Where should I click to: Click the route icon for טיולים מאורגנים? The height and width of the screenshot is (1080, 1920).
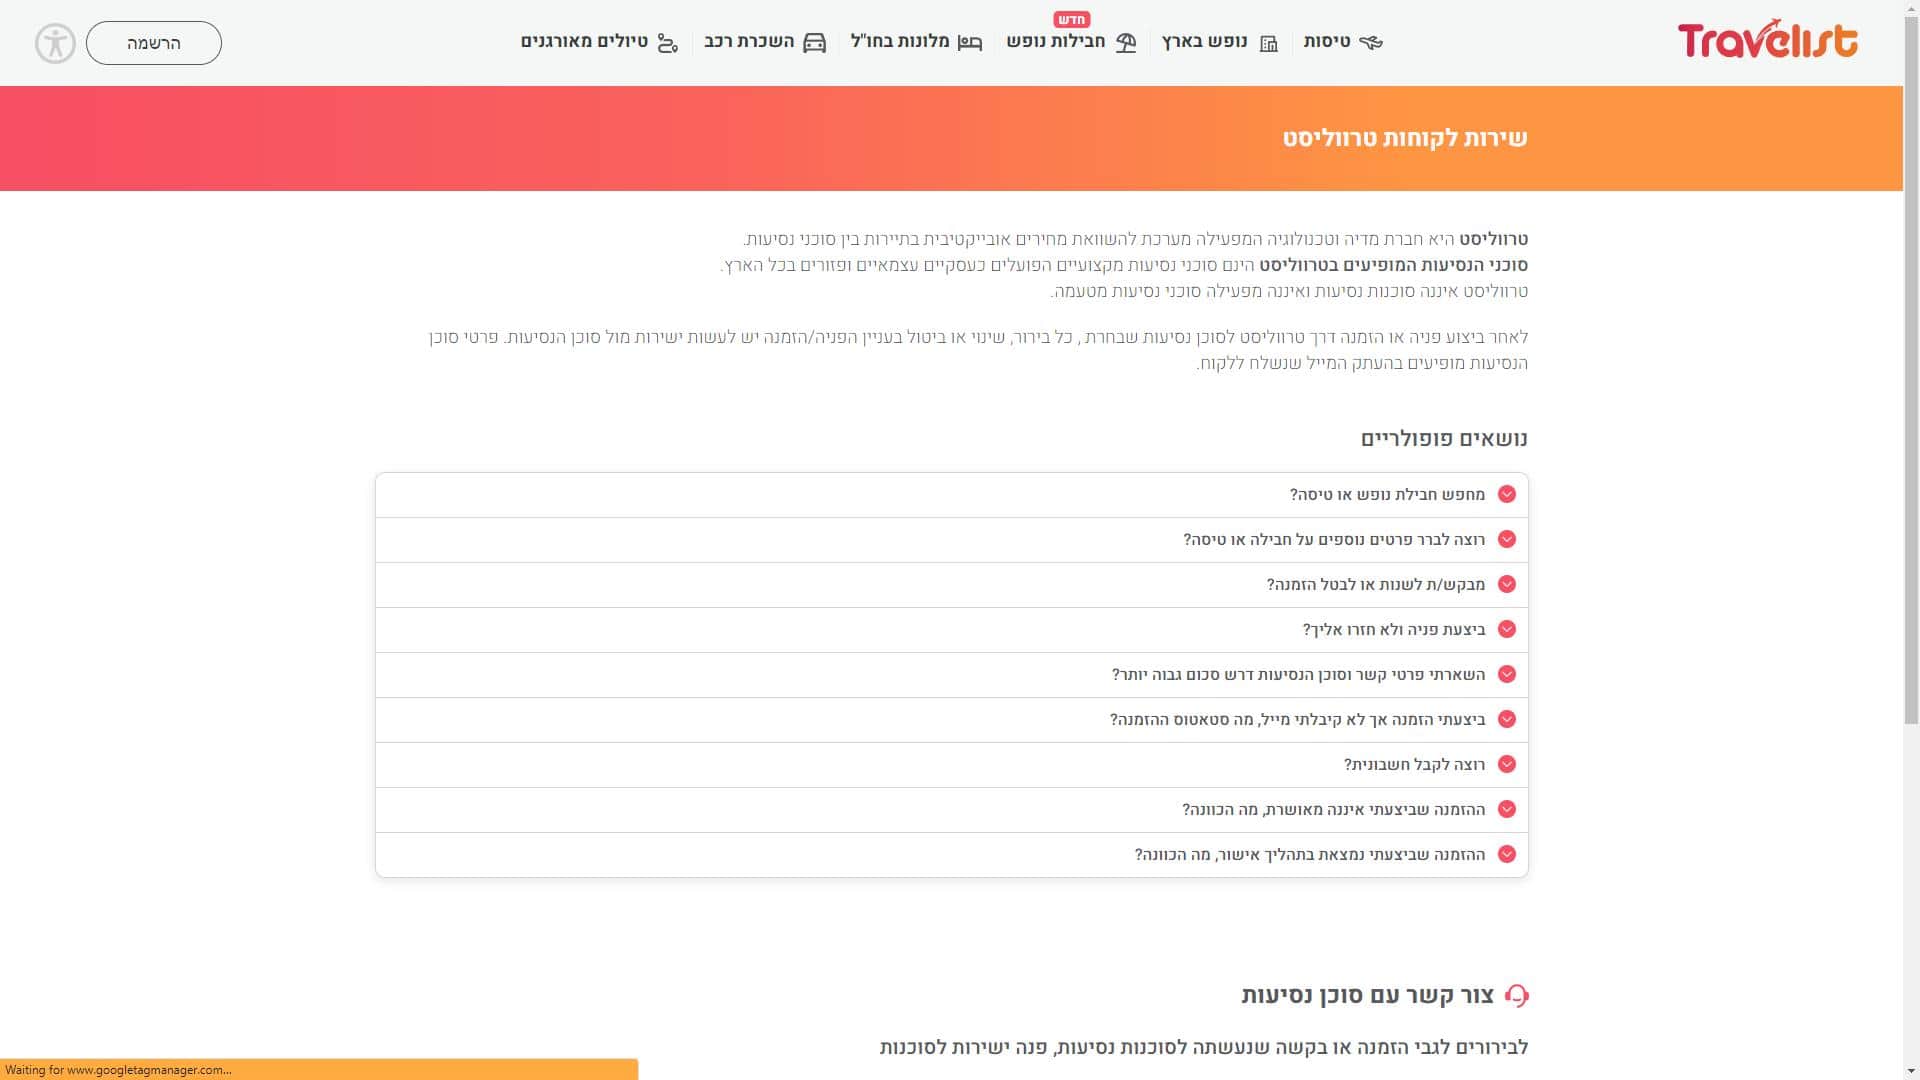point(667,43)
